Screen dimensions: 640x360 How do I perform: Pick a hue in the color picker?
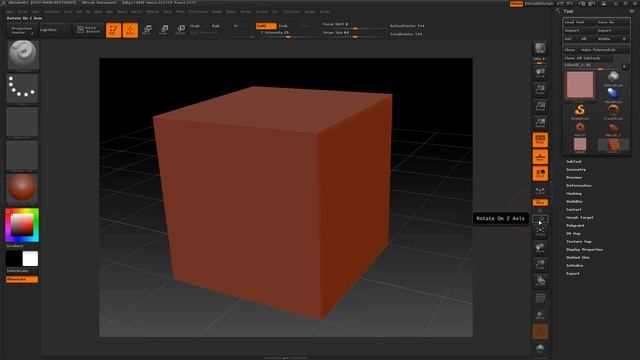[22, 225]
